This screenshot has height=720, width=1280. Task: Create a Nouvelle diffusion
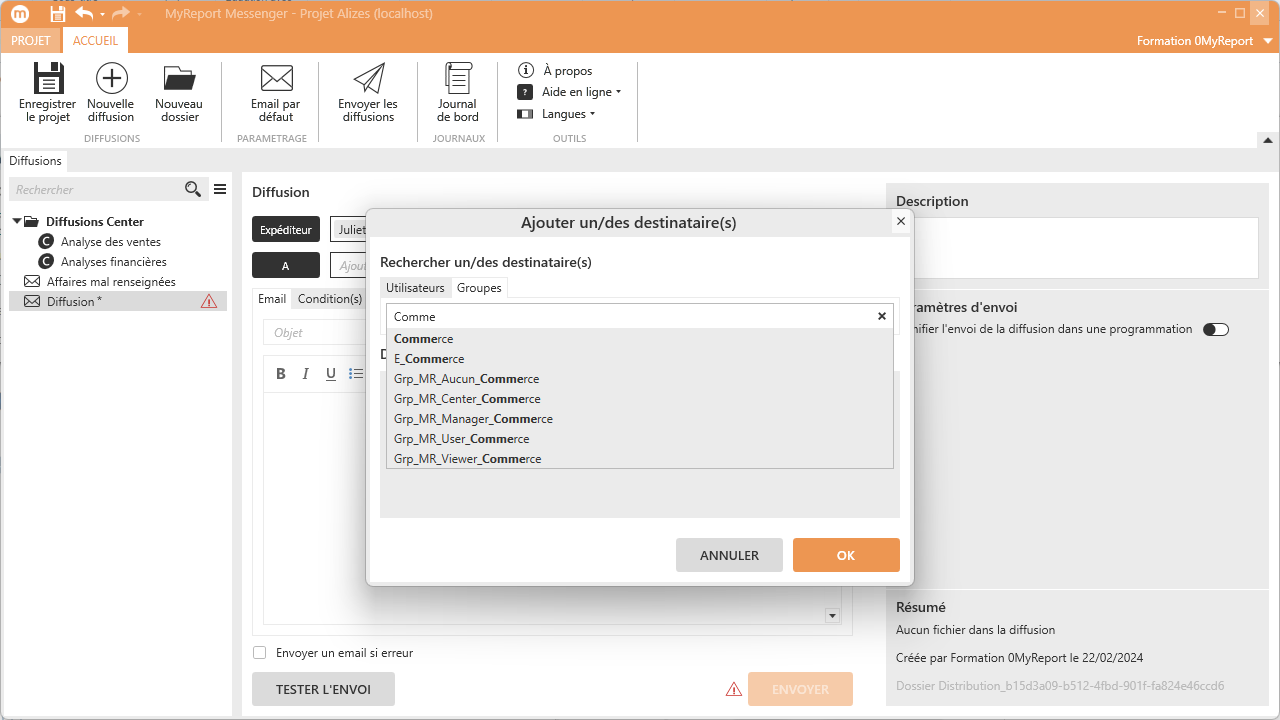(111, 80)
